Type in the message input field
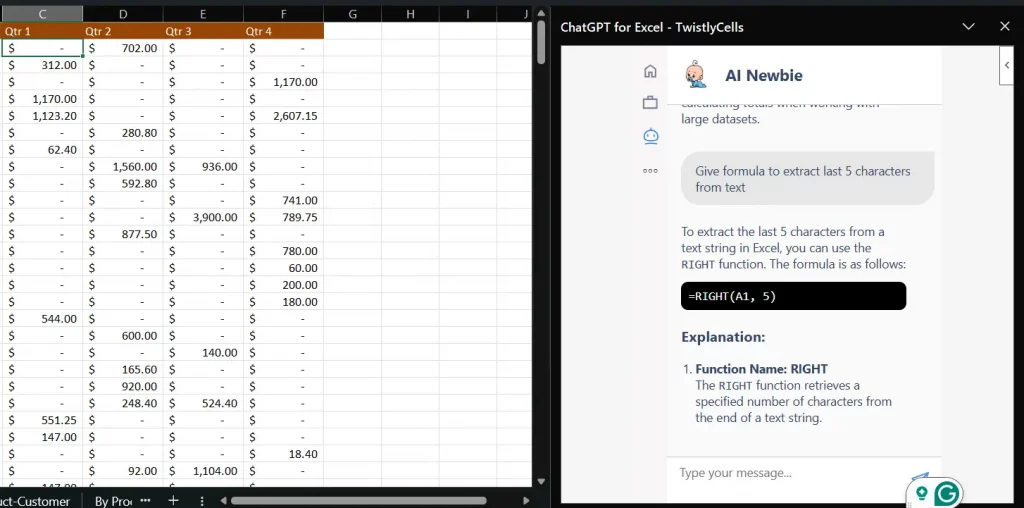1024x508 pixels. (x=790, y=473)
